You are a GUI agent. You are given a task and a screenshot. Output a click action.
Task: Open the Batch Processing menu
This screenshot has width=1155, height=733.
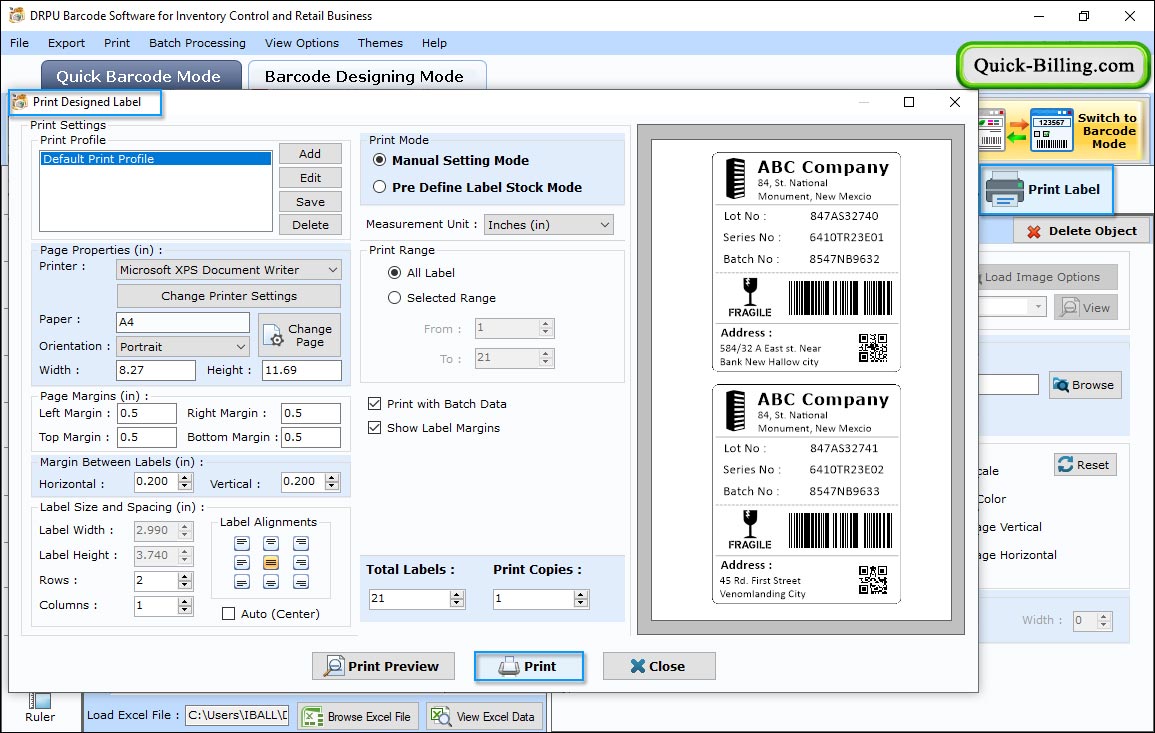(x=197, y=43)
